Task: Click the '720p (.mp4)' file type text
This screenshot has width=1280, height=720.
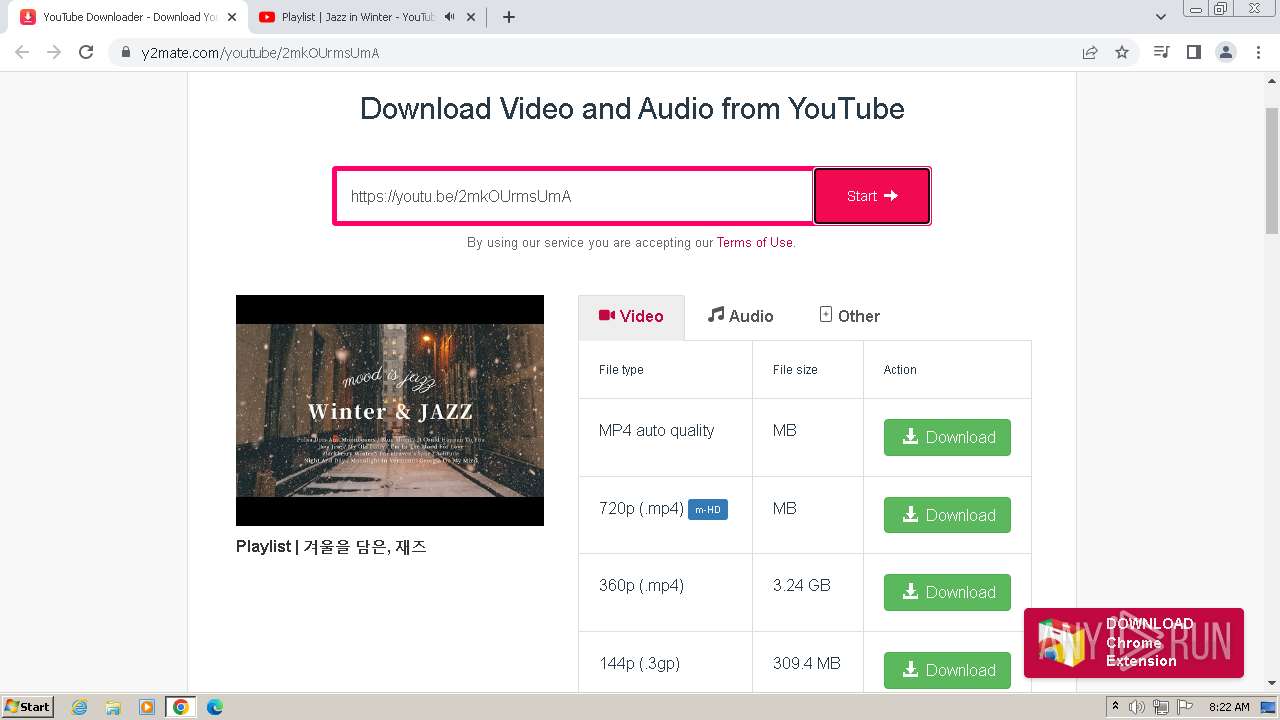Action: click(642, 508)
